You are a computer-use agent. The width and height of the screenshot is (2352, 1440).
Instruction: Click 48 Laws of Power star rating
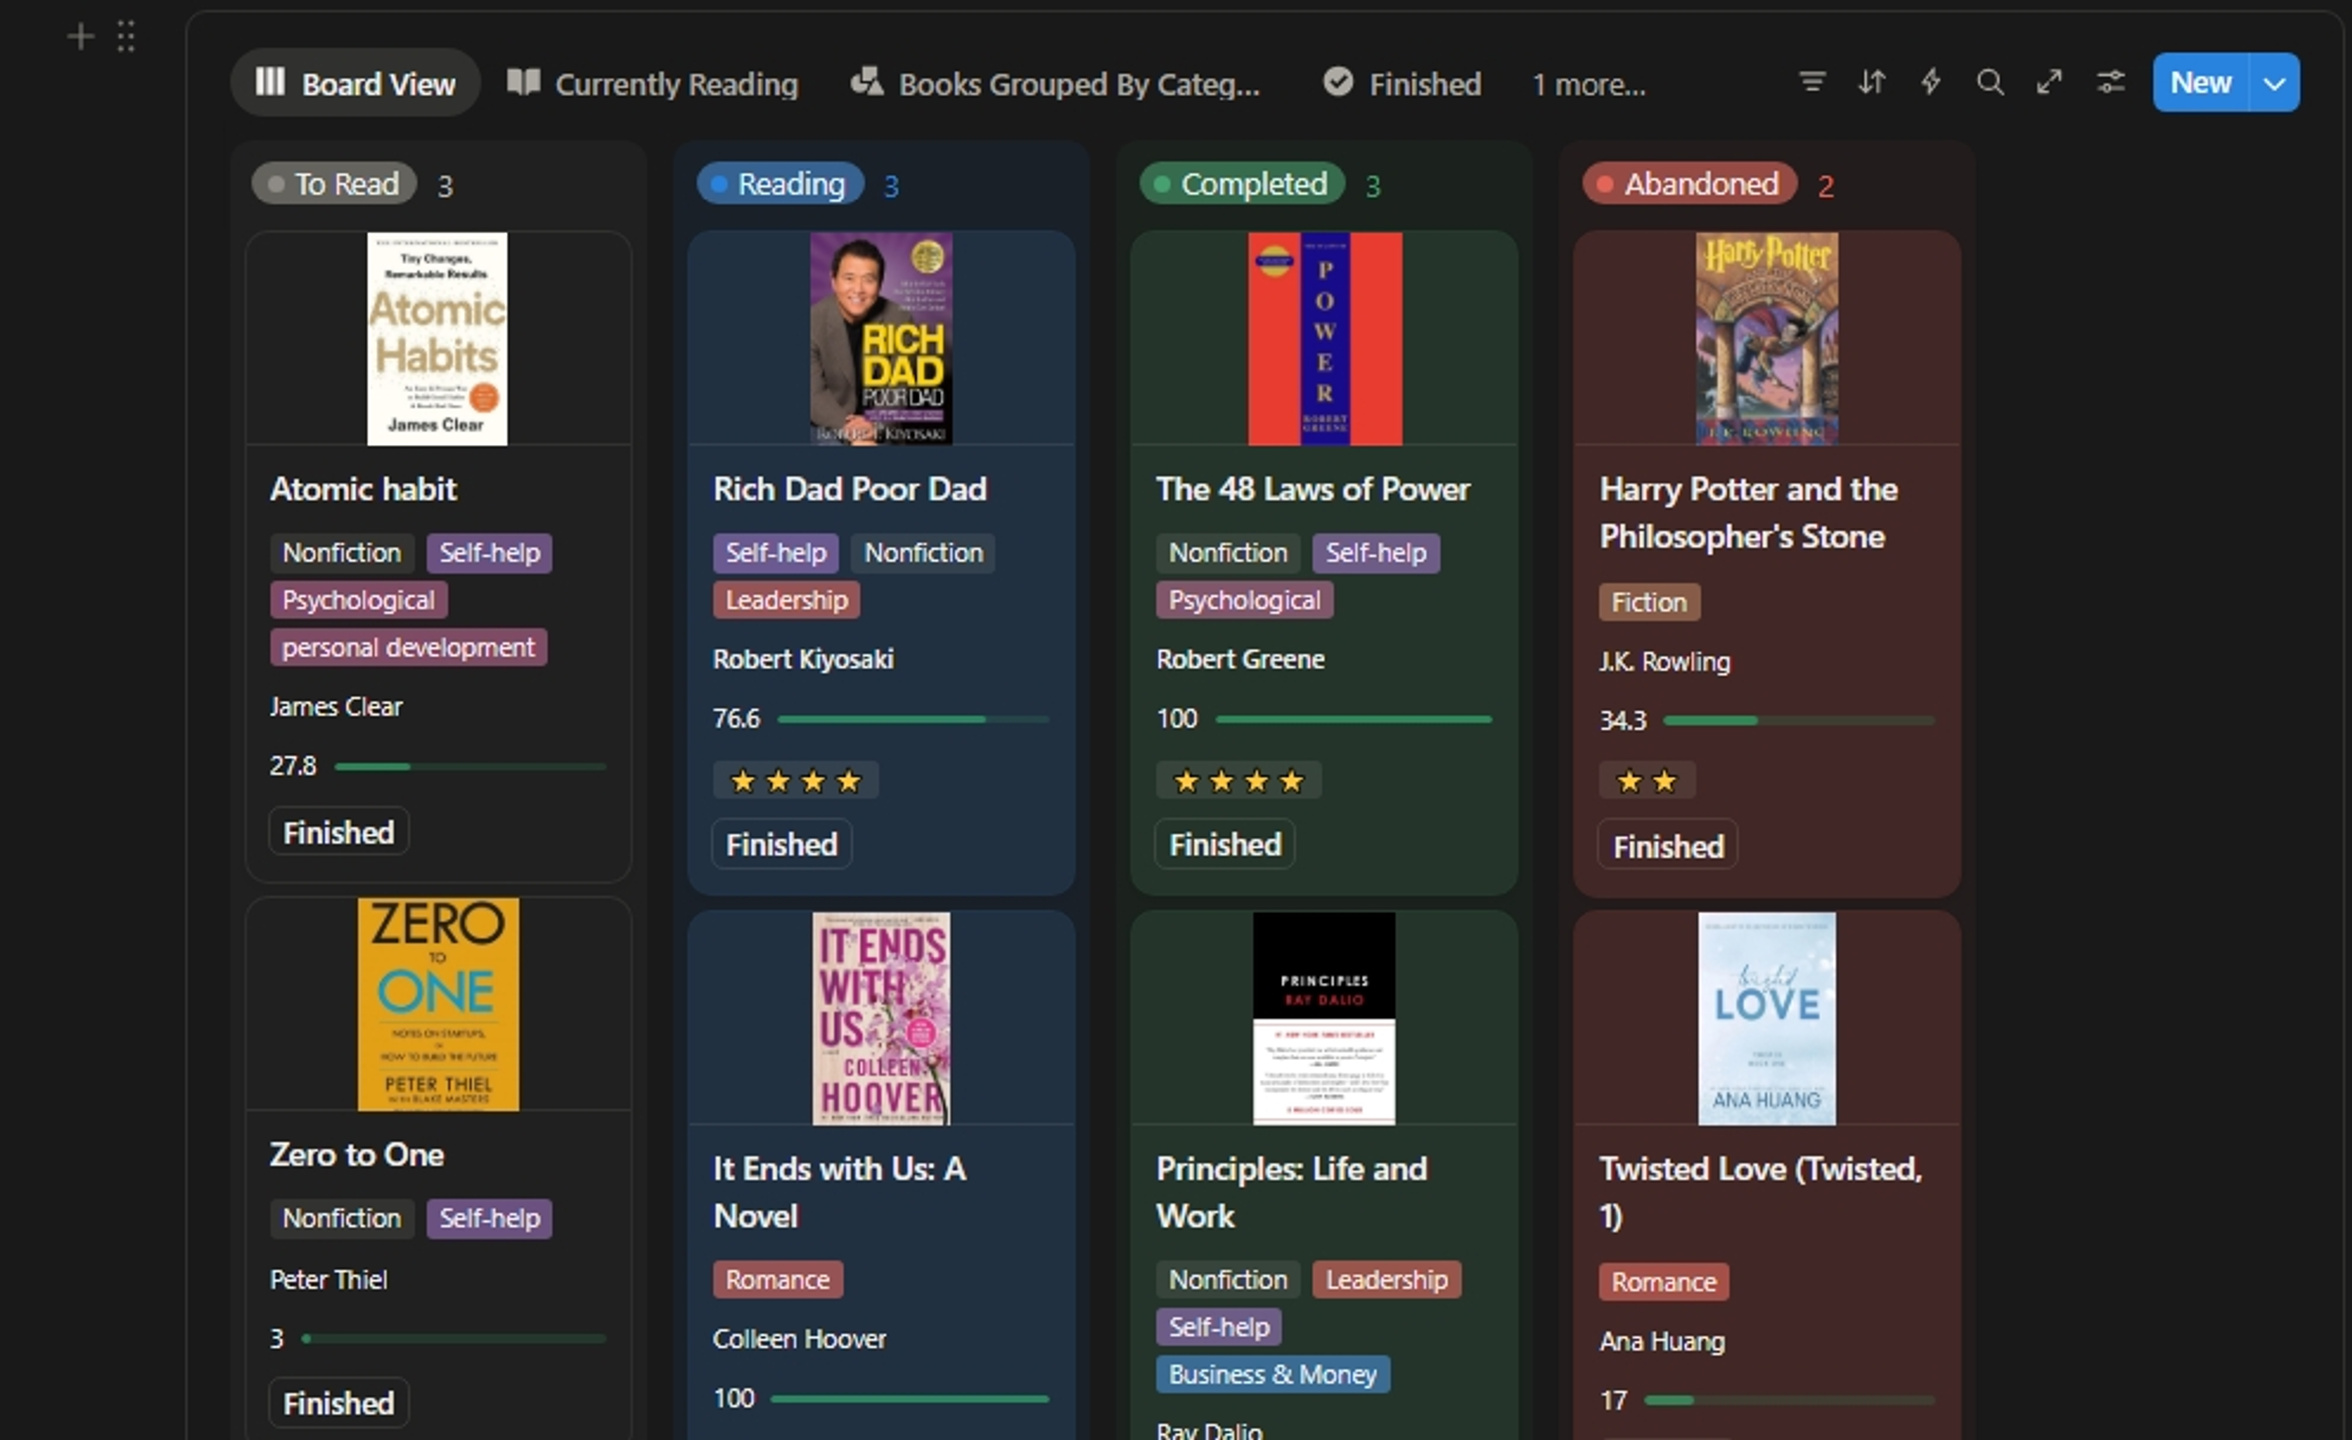(1239, 781)
